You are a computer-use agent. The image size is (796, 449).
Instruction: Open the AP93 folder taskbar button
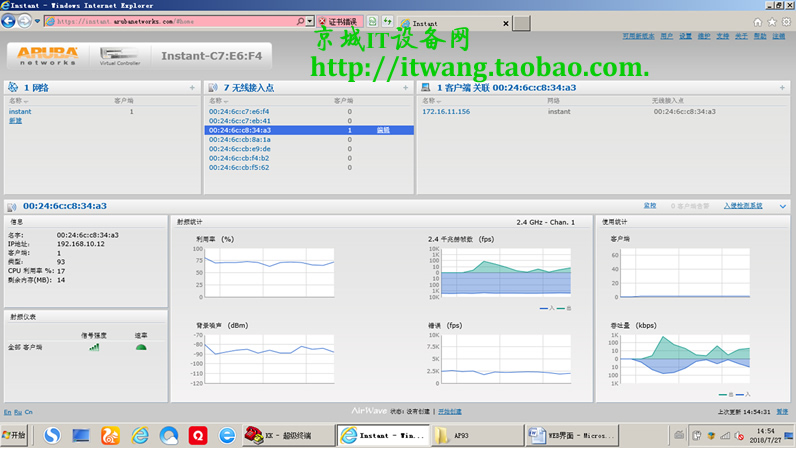pos(477,435)
